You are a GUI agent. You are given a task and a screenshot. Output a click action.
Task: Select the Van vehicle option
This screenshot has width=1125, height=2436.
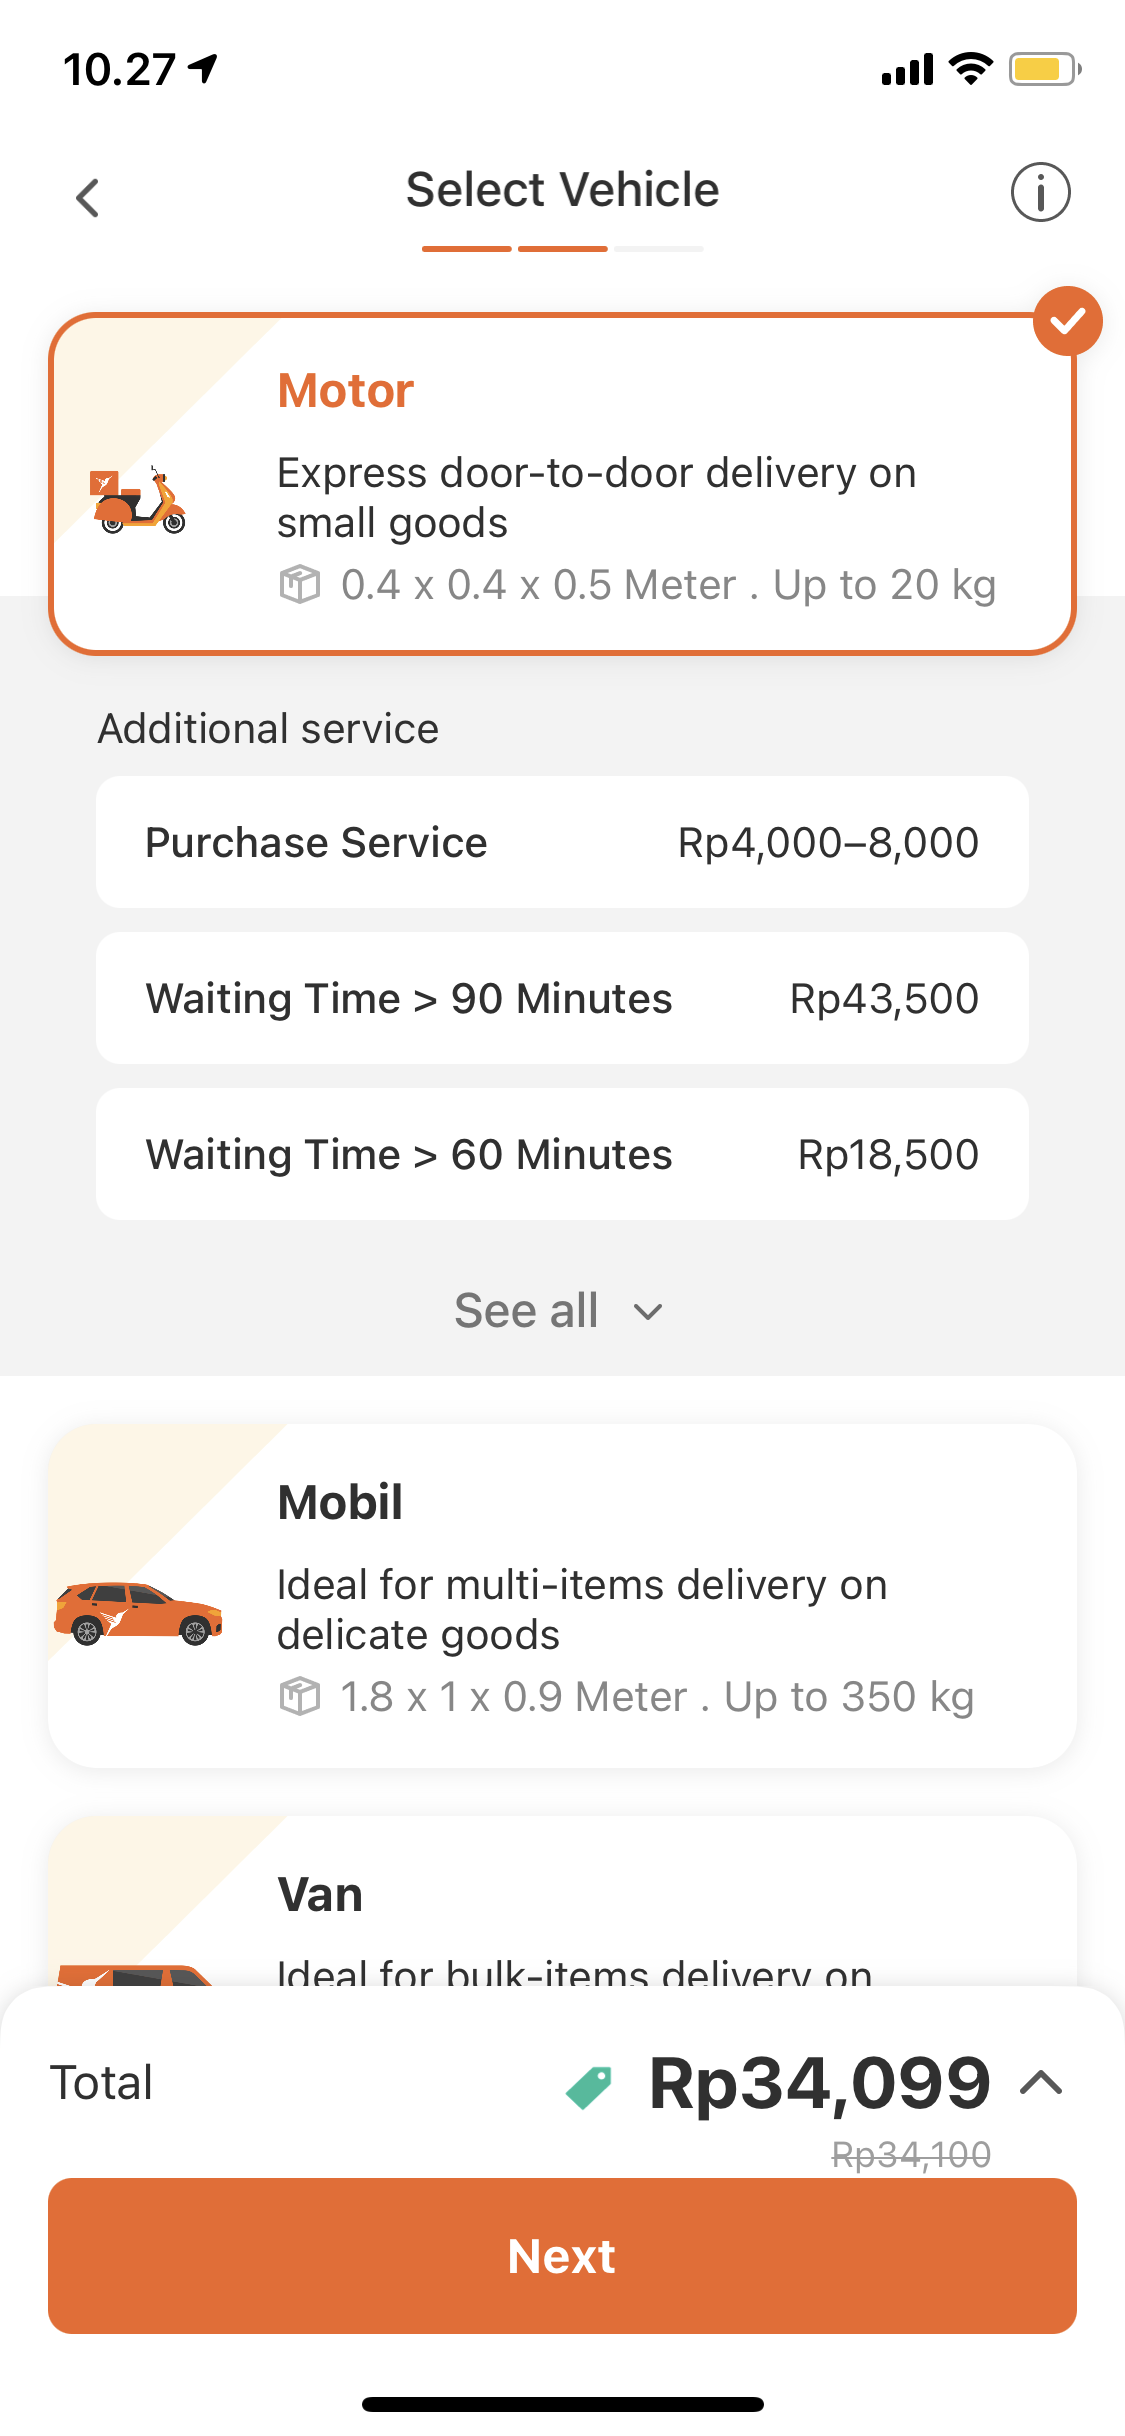562,1902
